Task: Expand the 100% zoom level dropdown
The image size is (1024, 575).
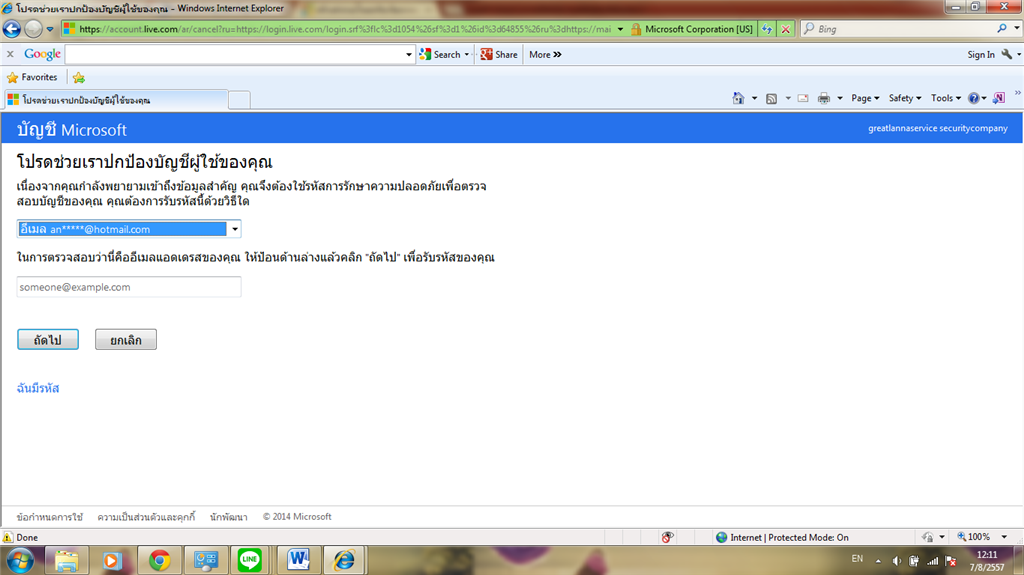Action: coord(1004,537)
